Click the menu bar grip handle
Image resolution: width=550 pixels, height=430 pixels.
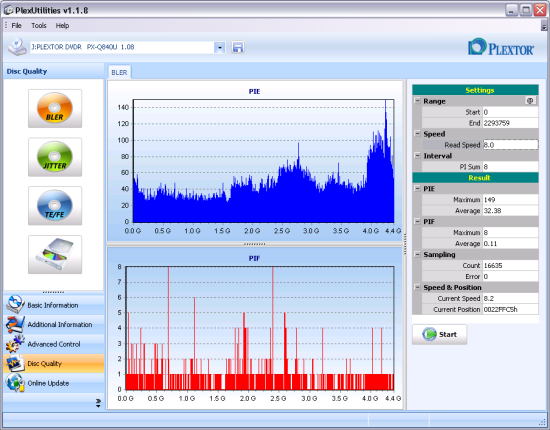point(6,25)
